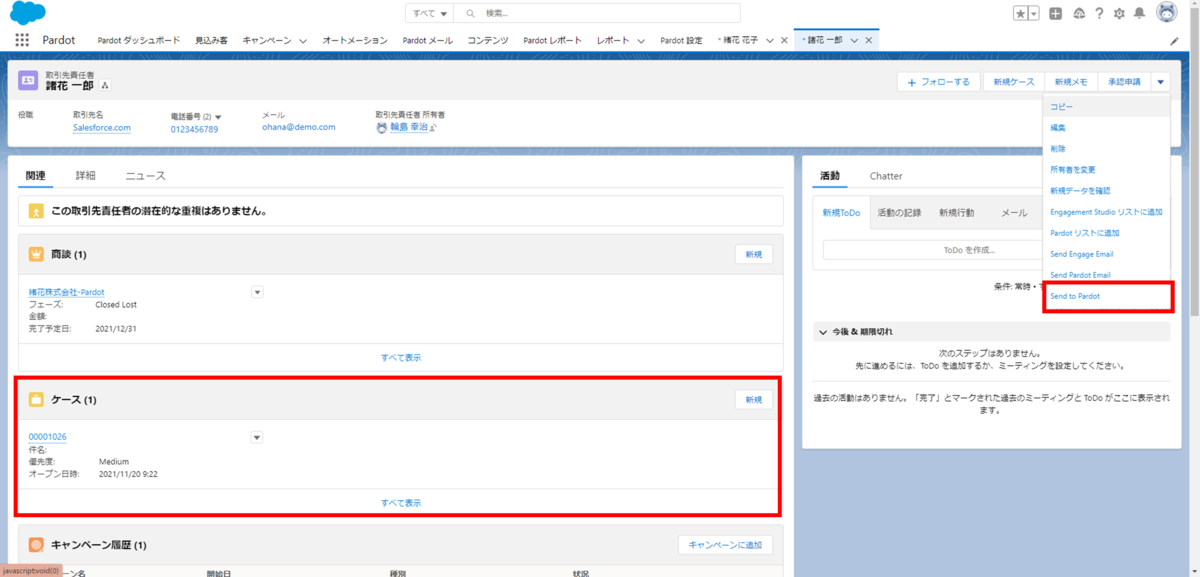Open the global actions plus icon

tap(1056, 13)
